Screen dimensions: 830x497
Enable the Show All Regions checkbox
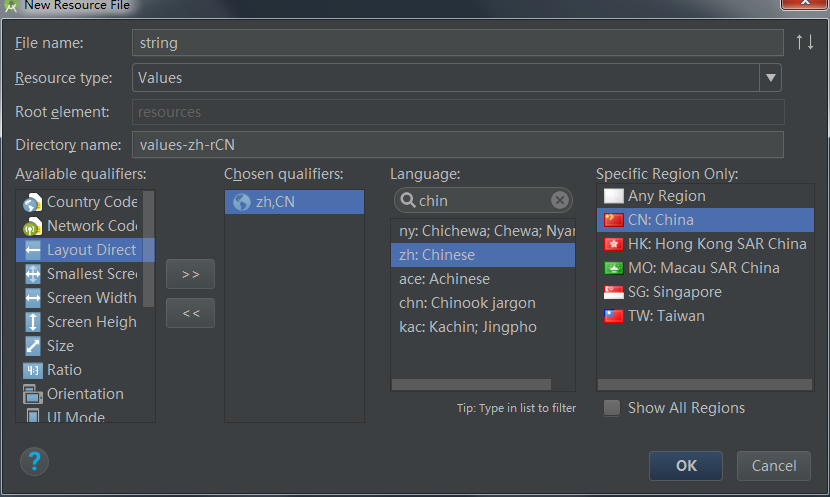[x=612, y=408]
